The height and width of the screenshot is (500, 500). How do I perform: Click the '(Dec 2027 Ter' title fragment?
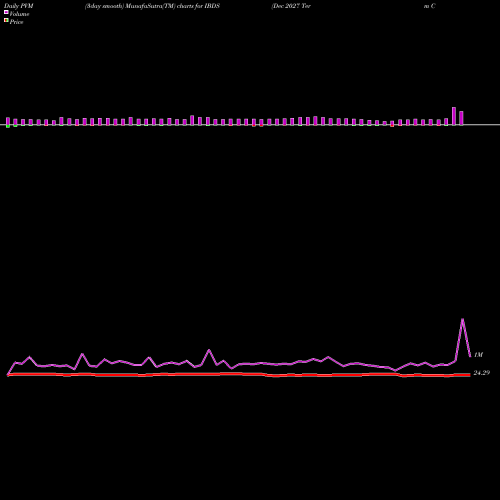click(x=291, y=6)
